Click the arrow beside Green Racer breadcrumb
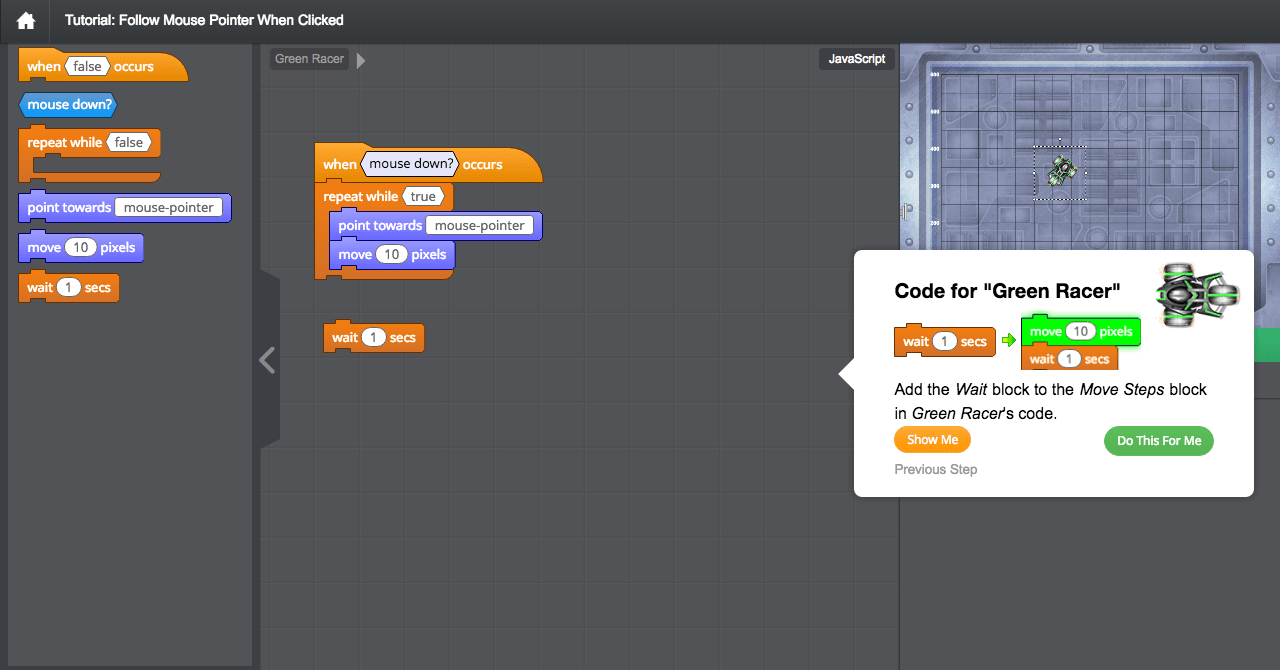This screenshot has height=670, width=1280. (x=361, y=60)
